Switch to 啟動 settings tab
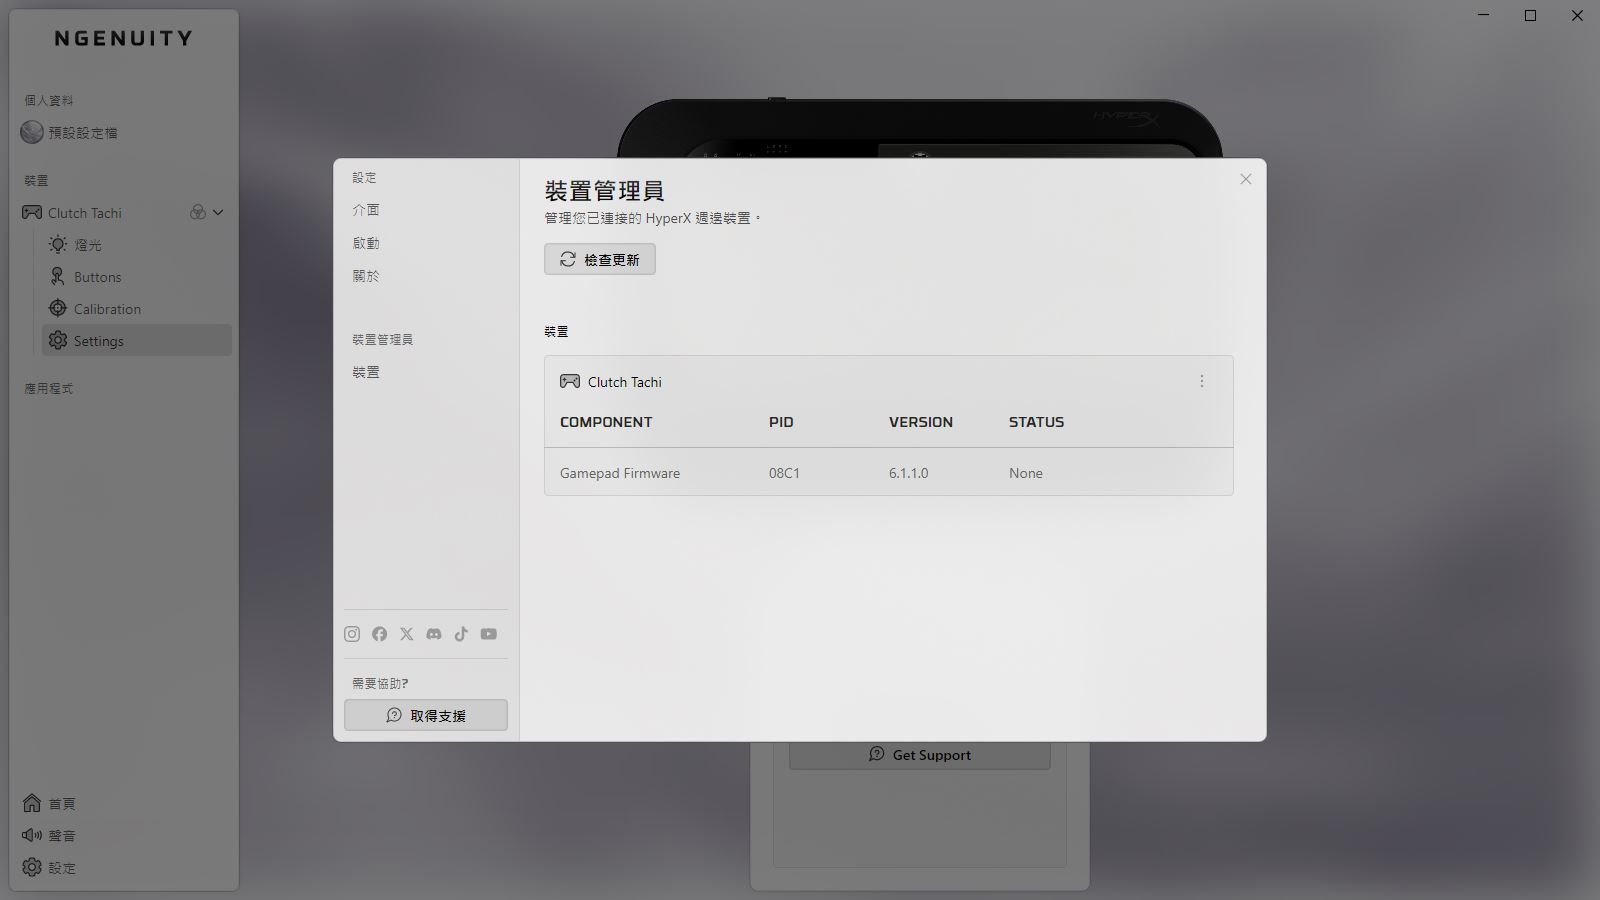Screen dimensions: 1600x900 tap(366, 243)
